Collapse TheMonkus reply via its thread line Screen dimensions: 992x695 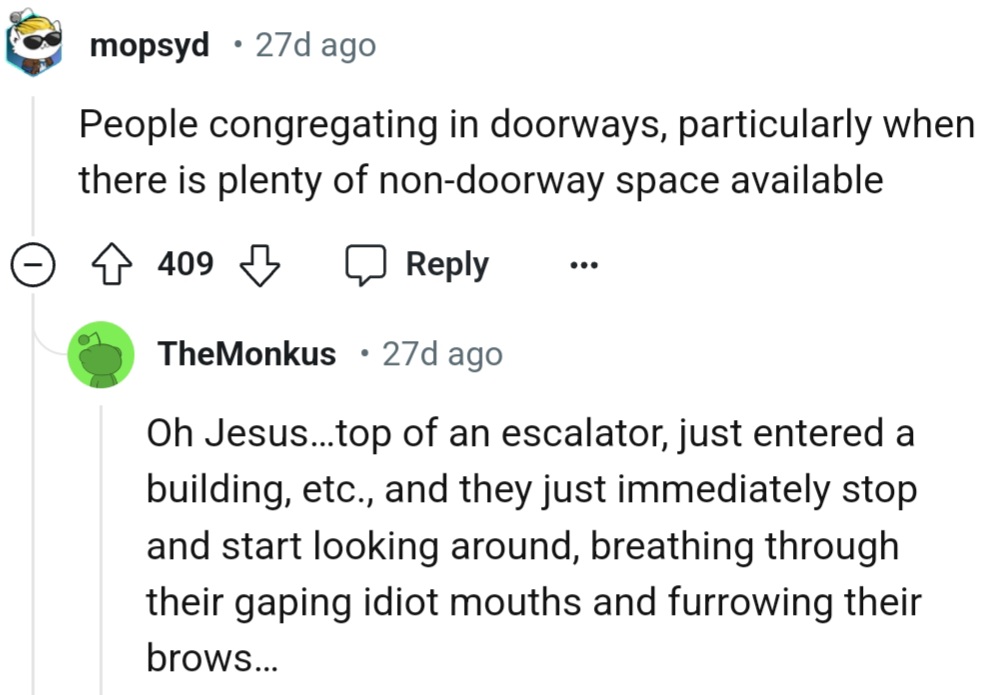100,540
